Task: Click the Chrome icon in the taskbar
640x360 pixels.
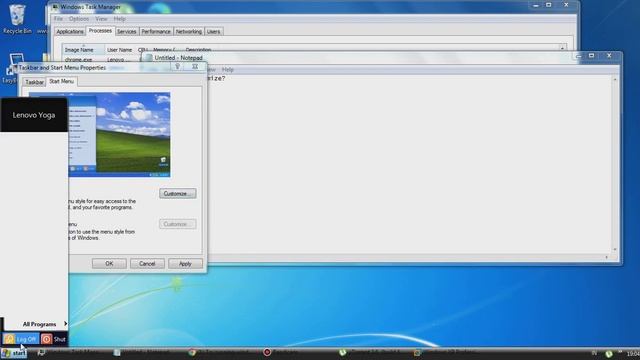Action: pos(192,352)
